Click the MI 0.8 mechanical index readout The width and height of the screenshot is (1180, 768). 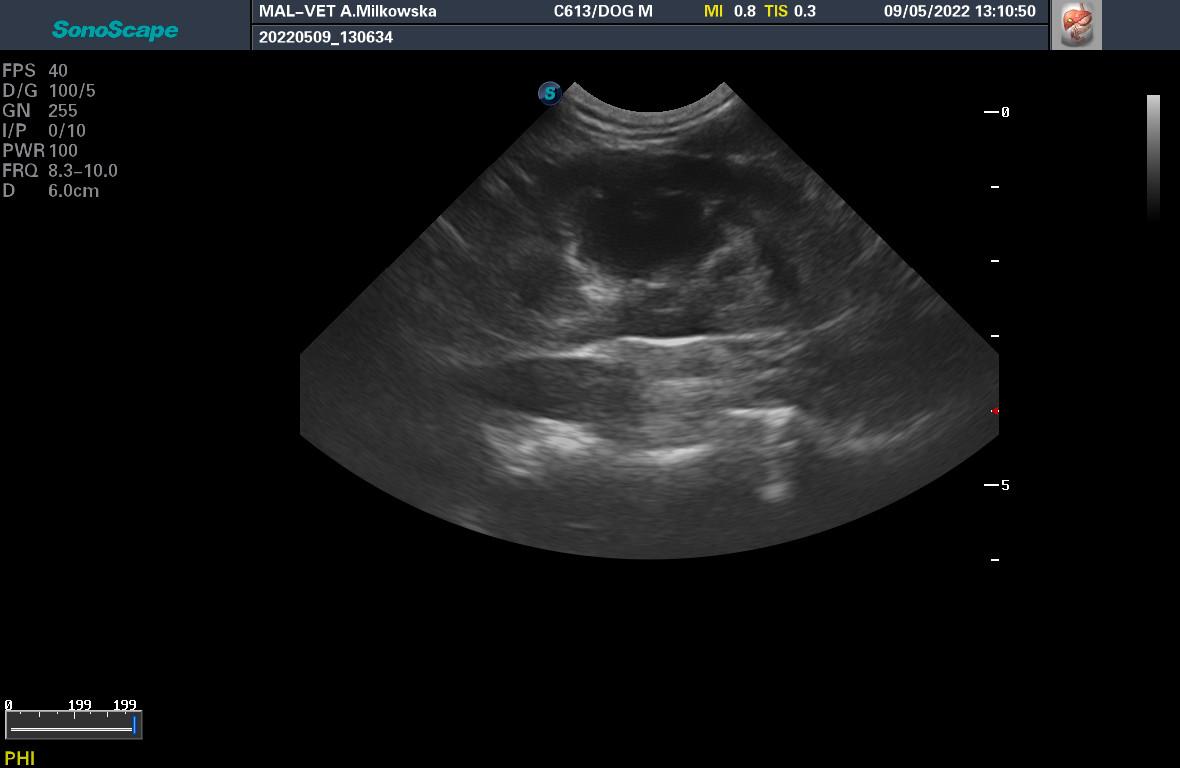coord(729,12)
